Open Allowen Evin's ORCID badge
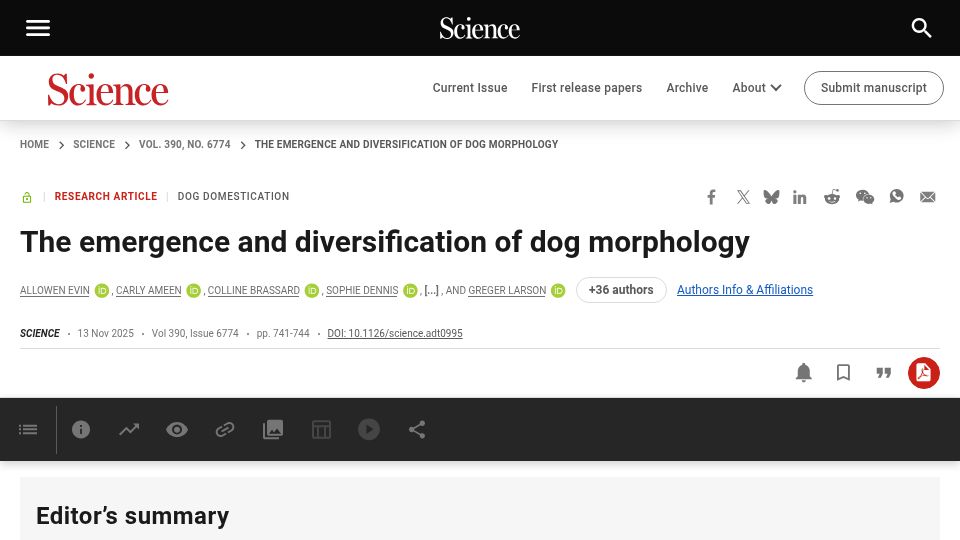Screen dimensions: 960x540 (x=102, y=290)
